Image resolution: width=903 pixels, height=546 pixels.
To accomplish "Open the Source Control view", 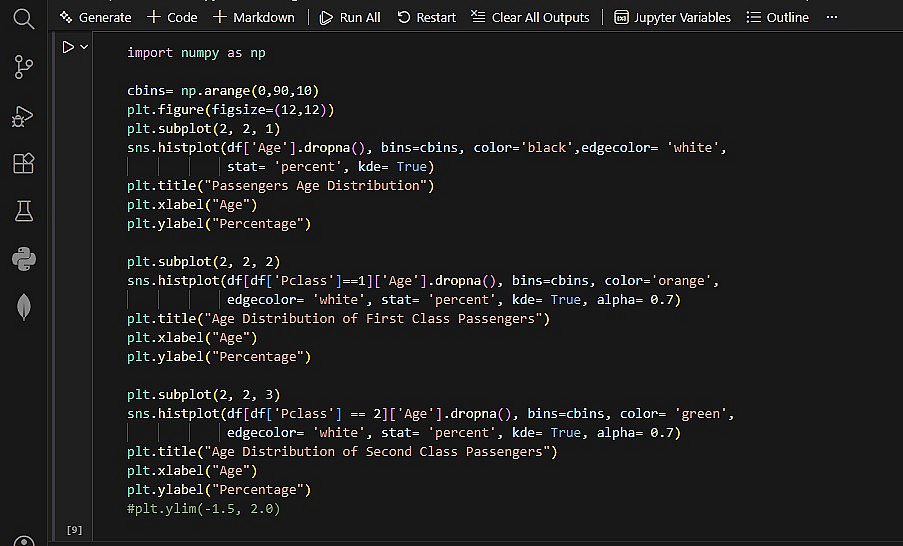I will [23, 67].
